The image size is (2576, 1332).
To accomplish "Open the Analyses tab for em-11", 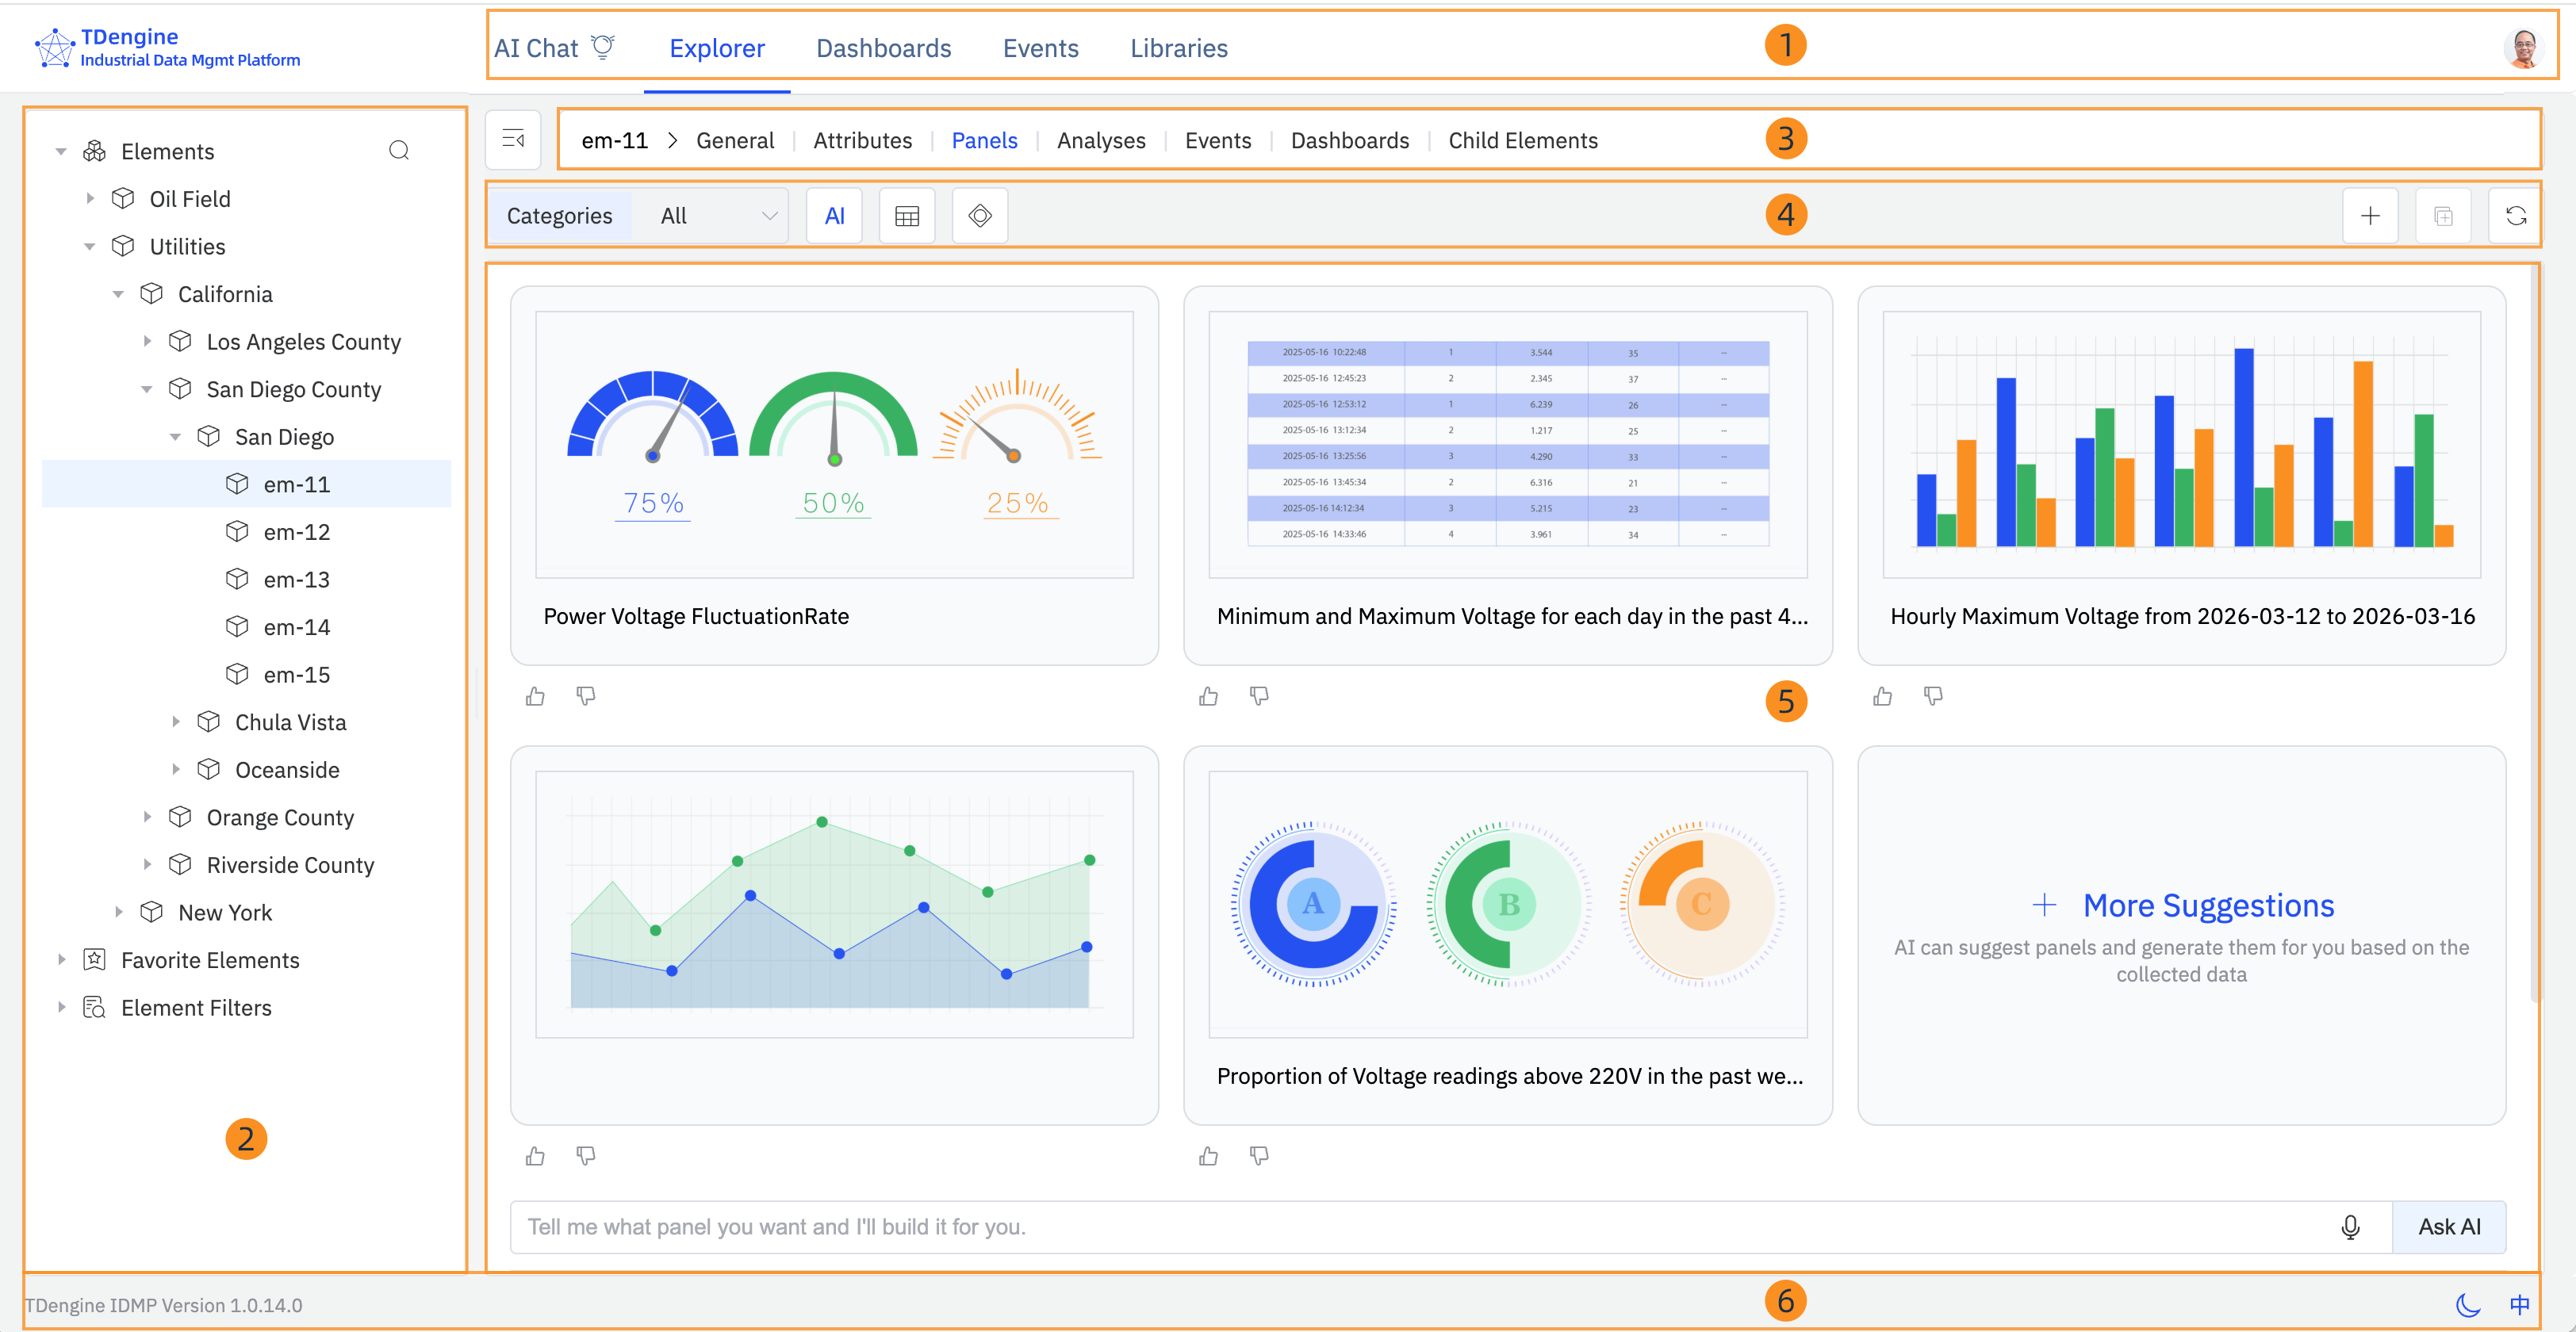I will click(1100, 140).
